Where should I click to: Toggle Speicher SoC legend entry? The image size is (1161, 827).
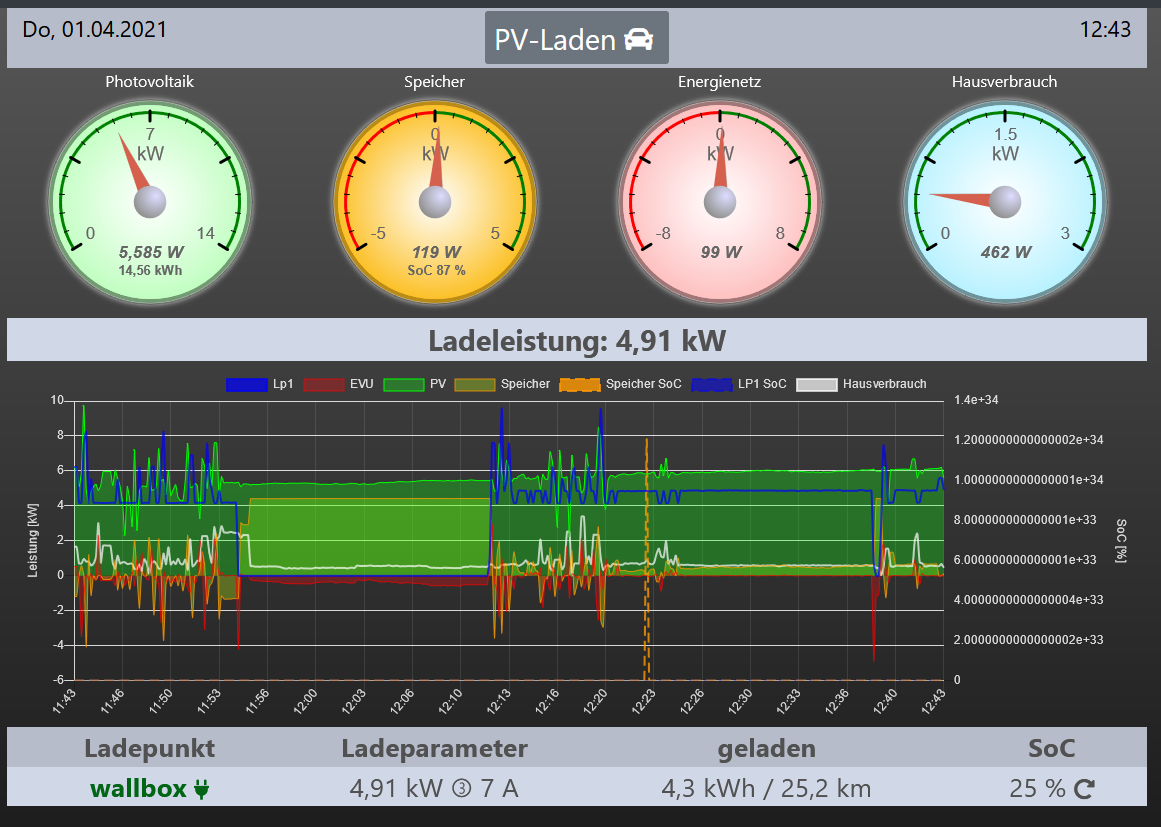click(620, 384)
